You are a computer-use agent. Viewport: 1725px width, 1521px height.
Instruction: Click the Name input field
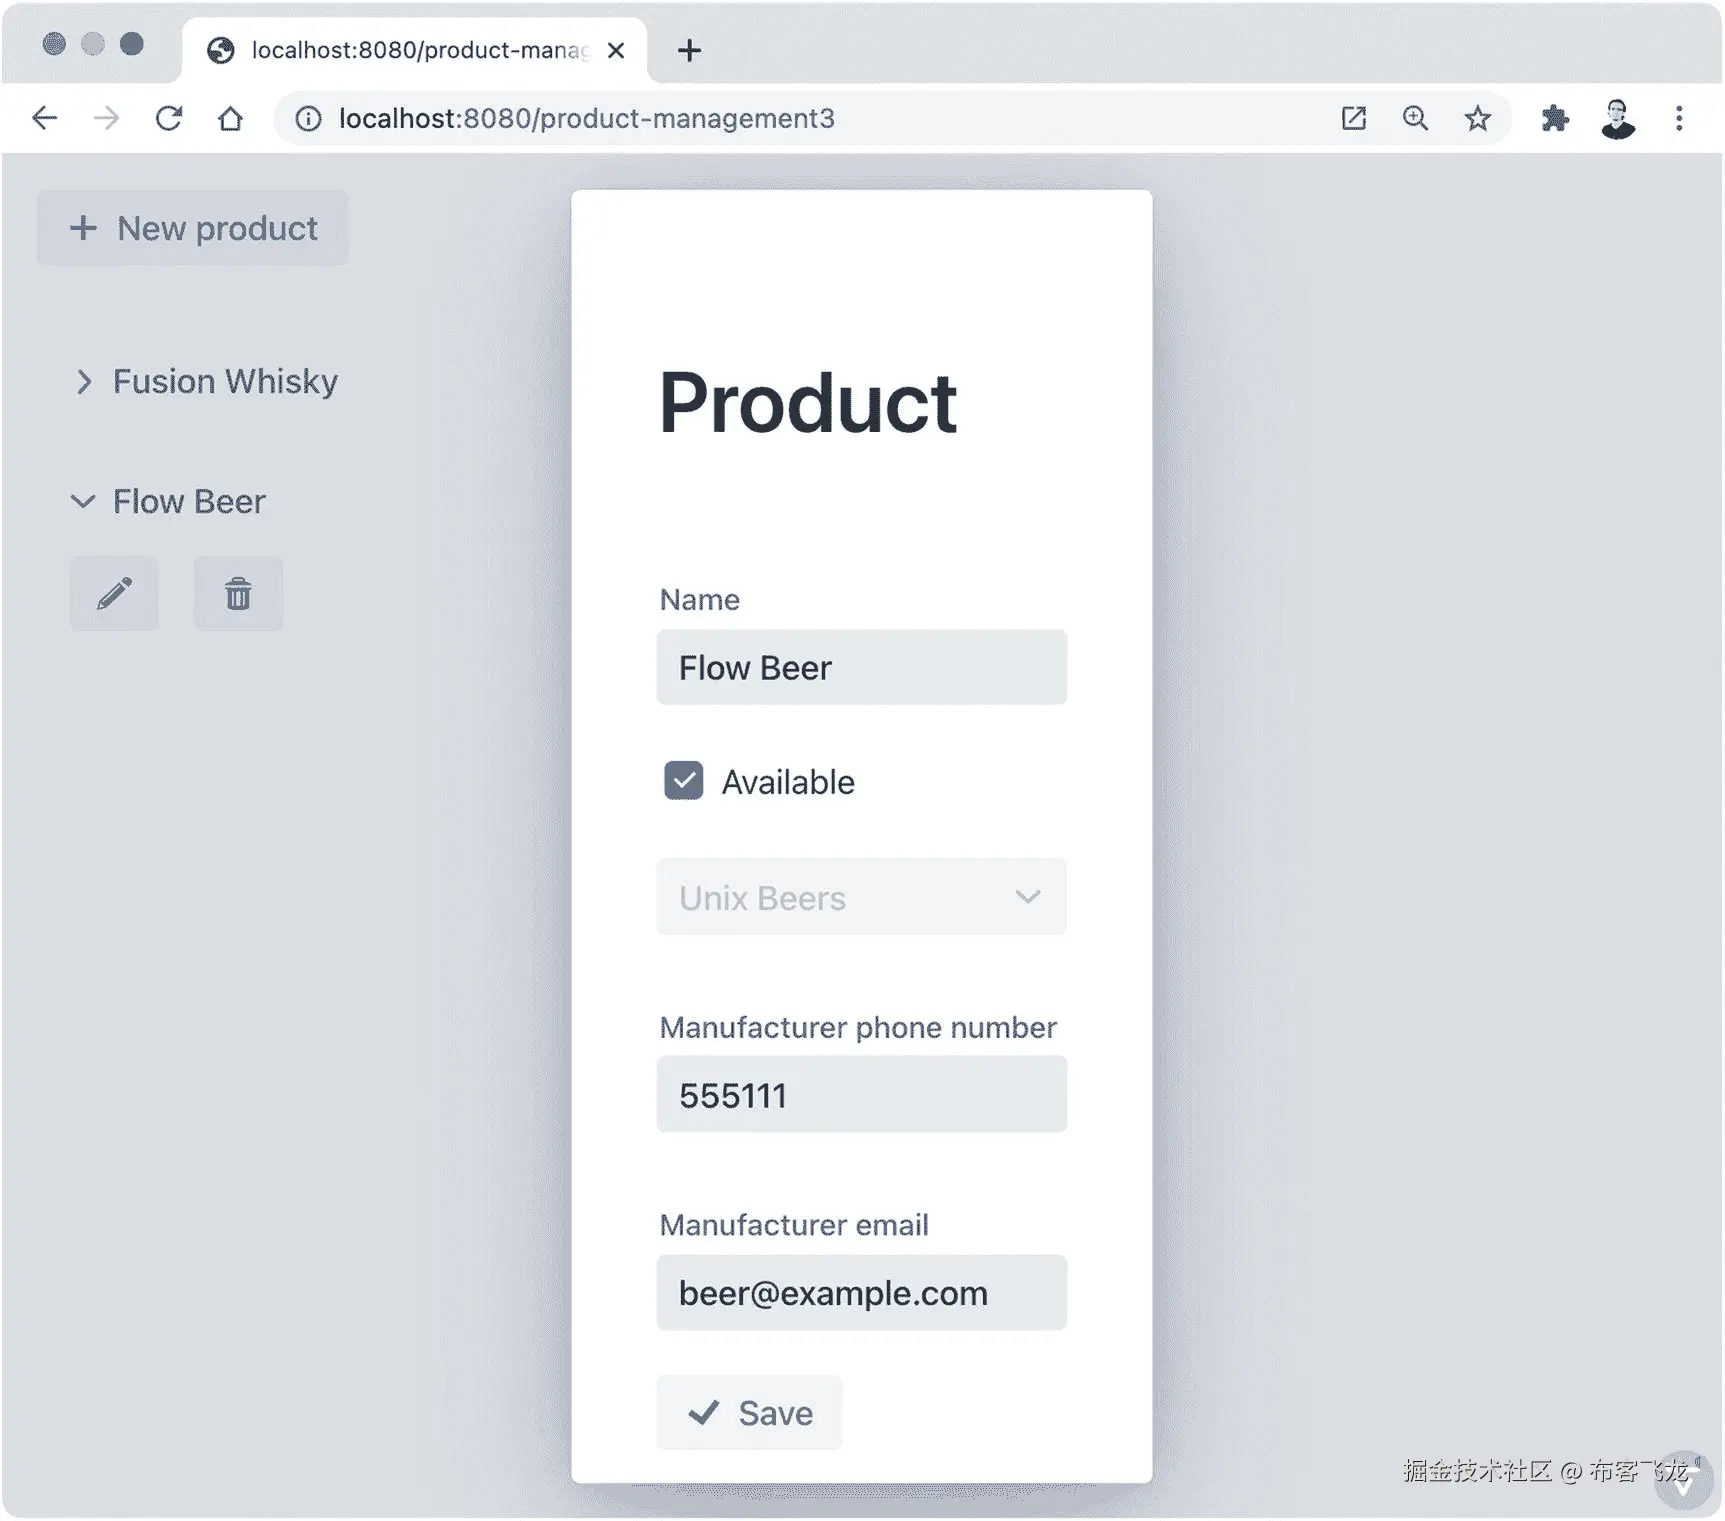point(861,668)
